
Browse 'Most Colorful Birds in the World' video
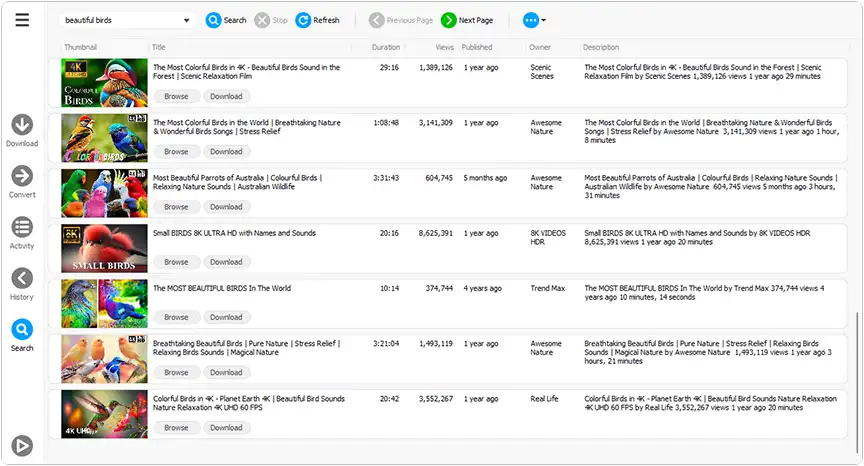click(176, 151)
